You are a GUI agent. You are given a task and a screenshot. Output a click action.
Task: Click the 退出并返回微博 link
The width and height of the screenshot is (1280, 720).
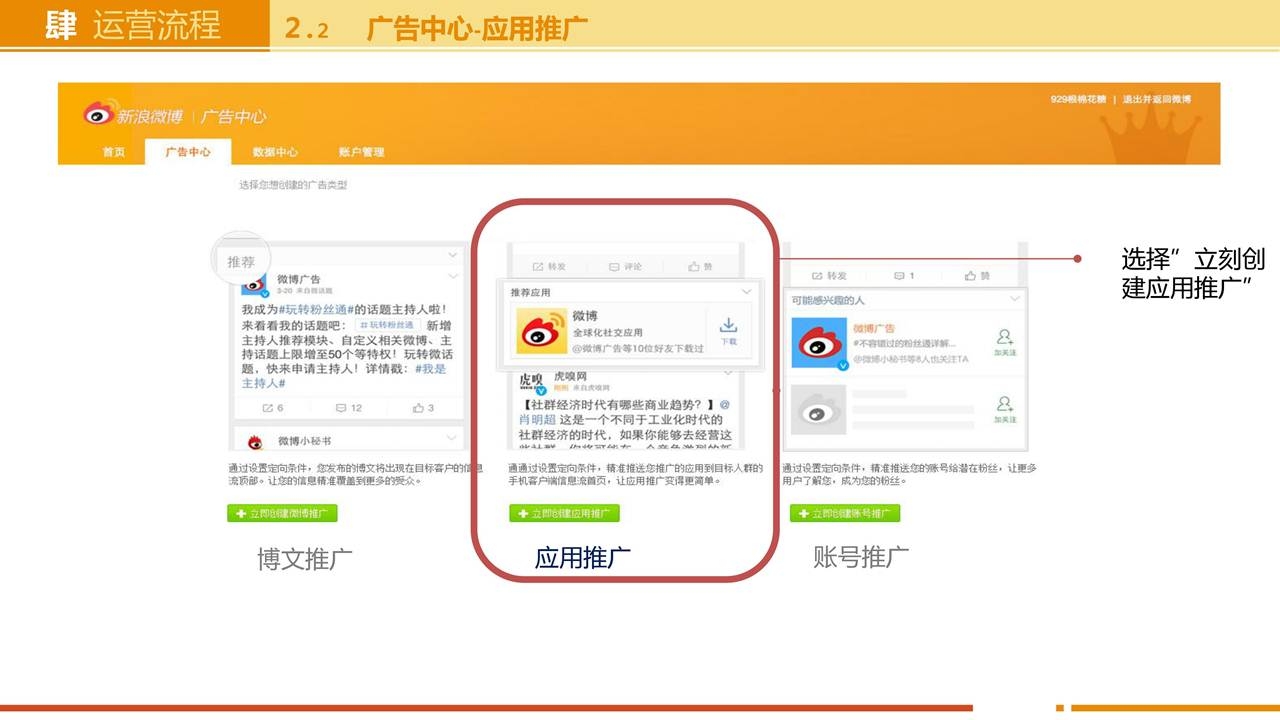click(x=1157, y=99)
